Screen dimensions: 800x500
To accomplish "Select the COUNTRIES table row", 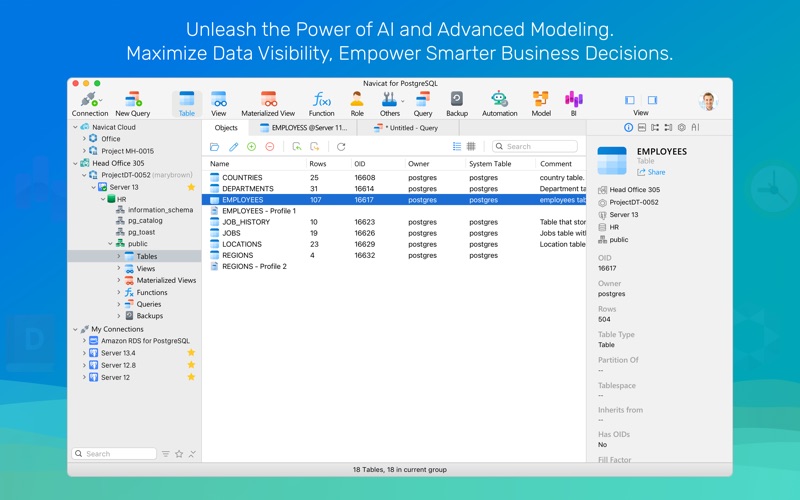I will [x=394, y=178].
